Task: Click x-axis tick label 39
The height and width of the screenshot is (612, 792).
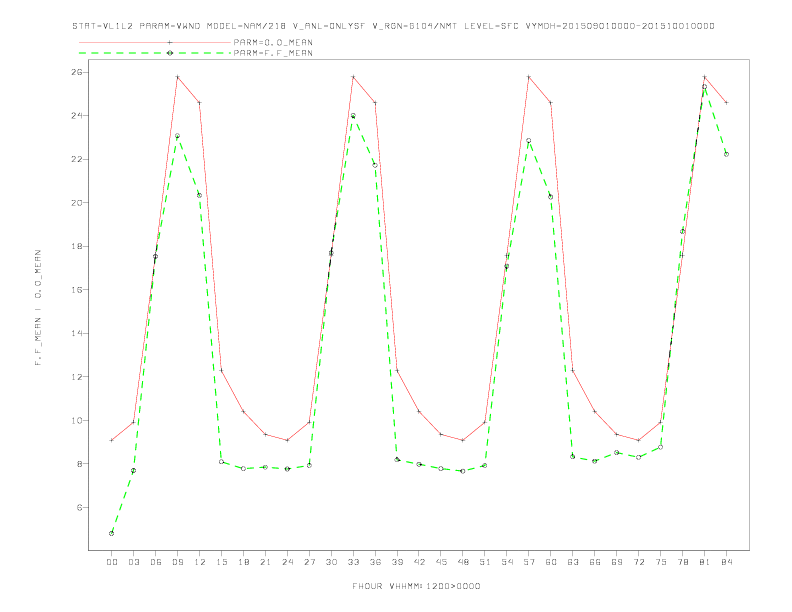Action: (x=397, y=562)
